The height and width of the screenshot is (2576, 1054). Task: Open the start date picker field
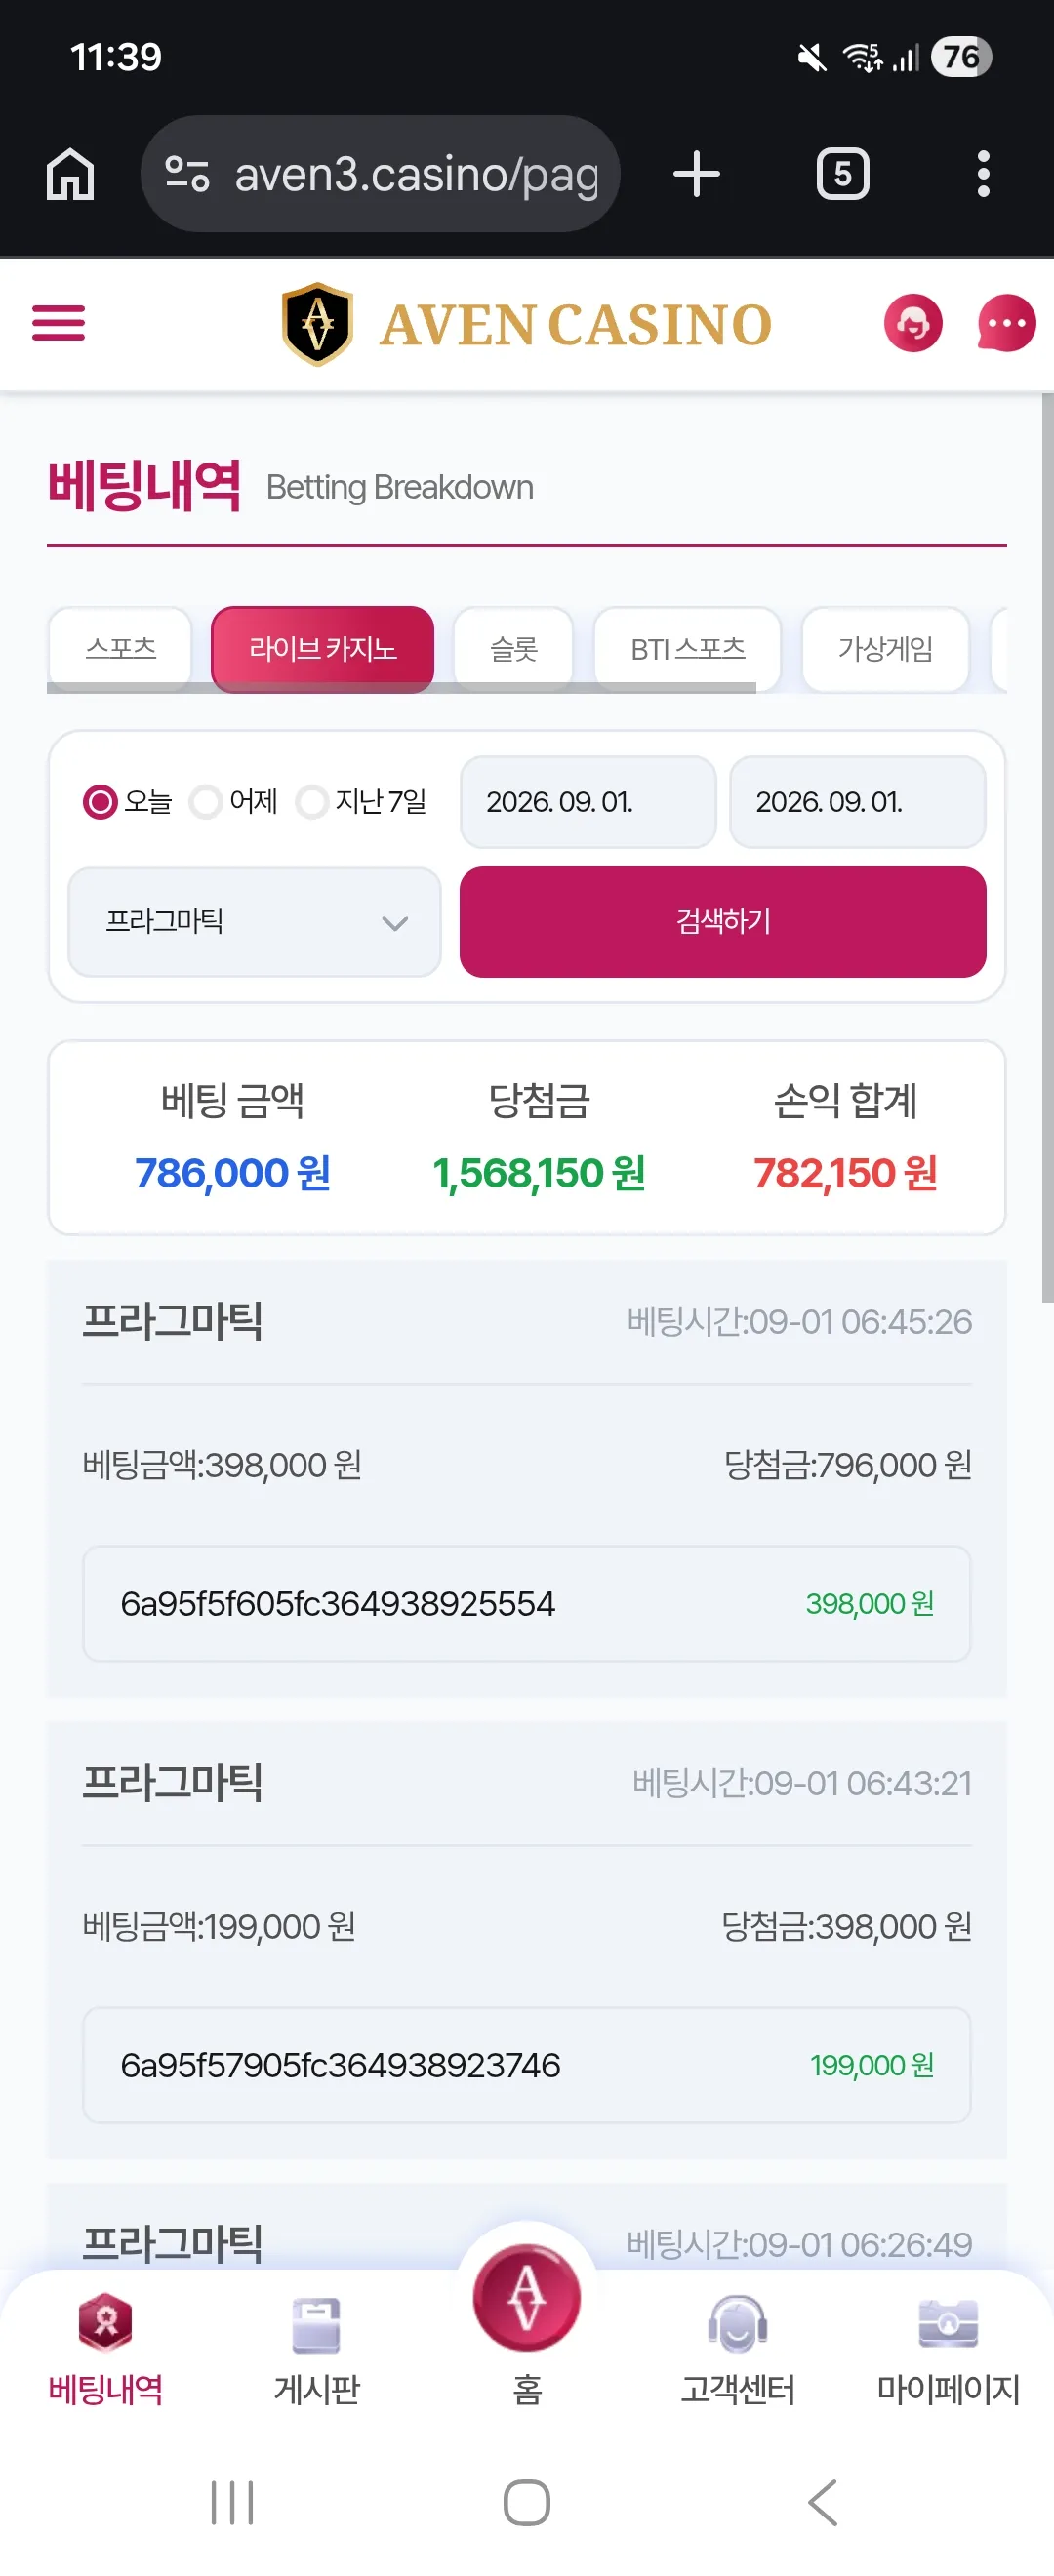pos(588,802)
